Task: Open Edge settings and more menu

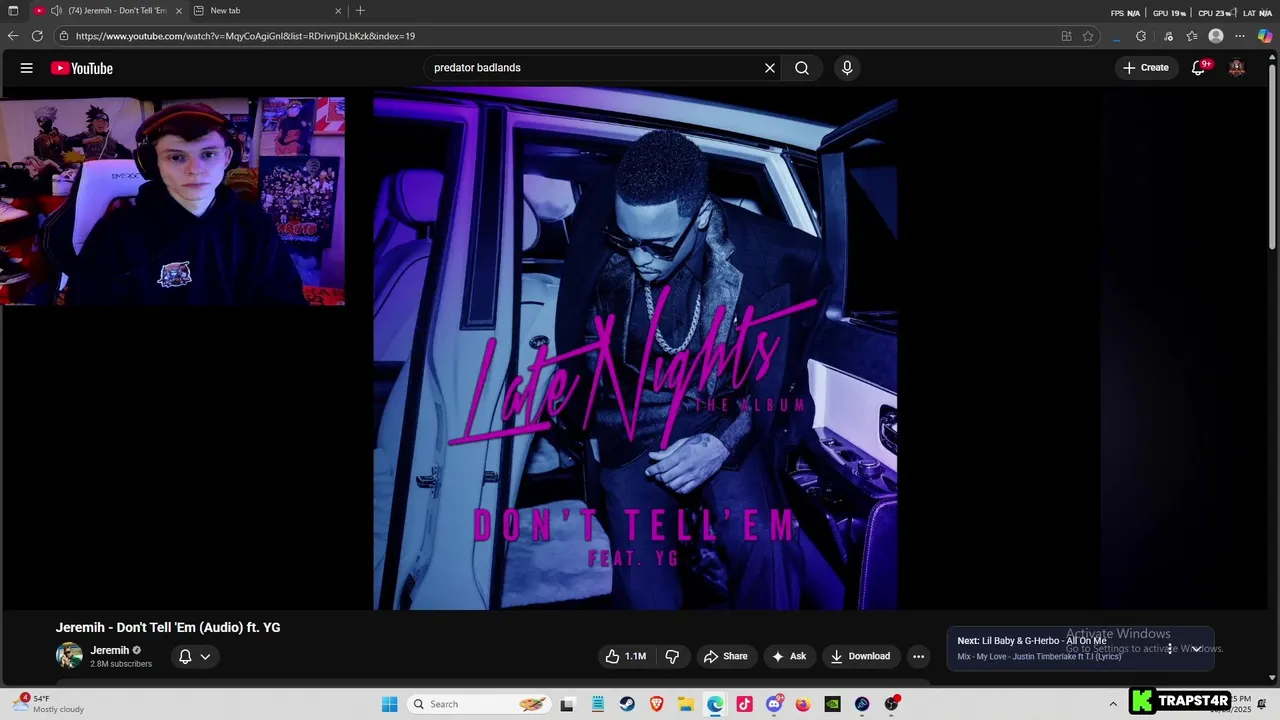Action: (1240, 36)
